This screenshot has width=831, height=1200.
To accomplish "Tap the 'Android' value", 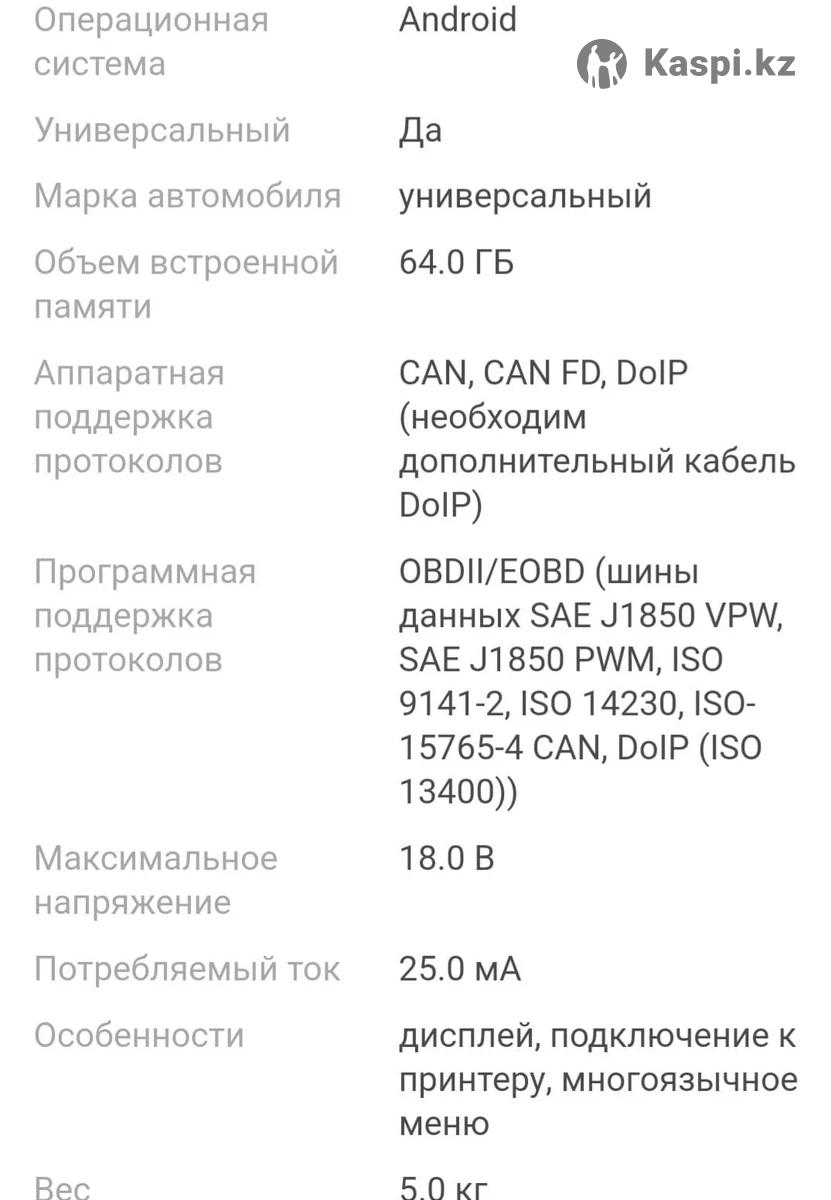I will 458,20.
